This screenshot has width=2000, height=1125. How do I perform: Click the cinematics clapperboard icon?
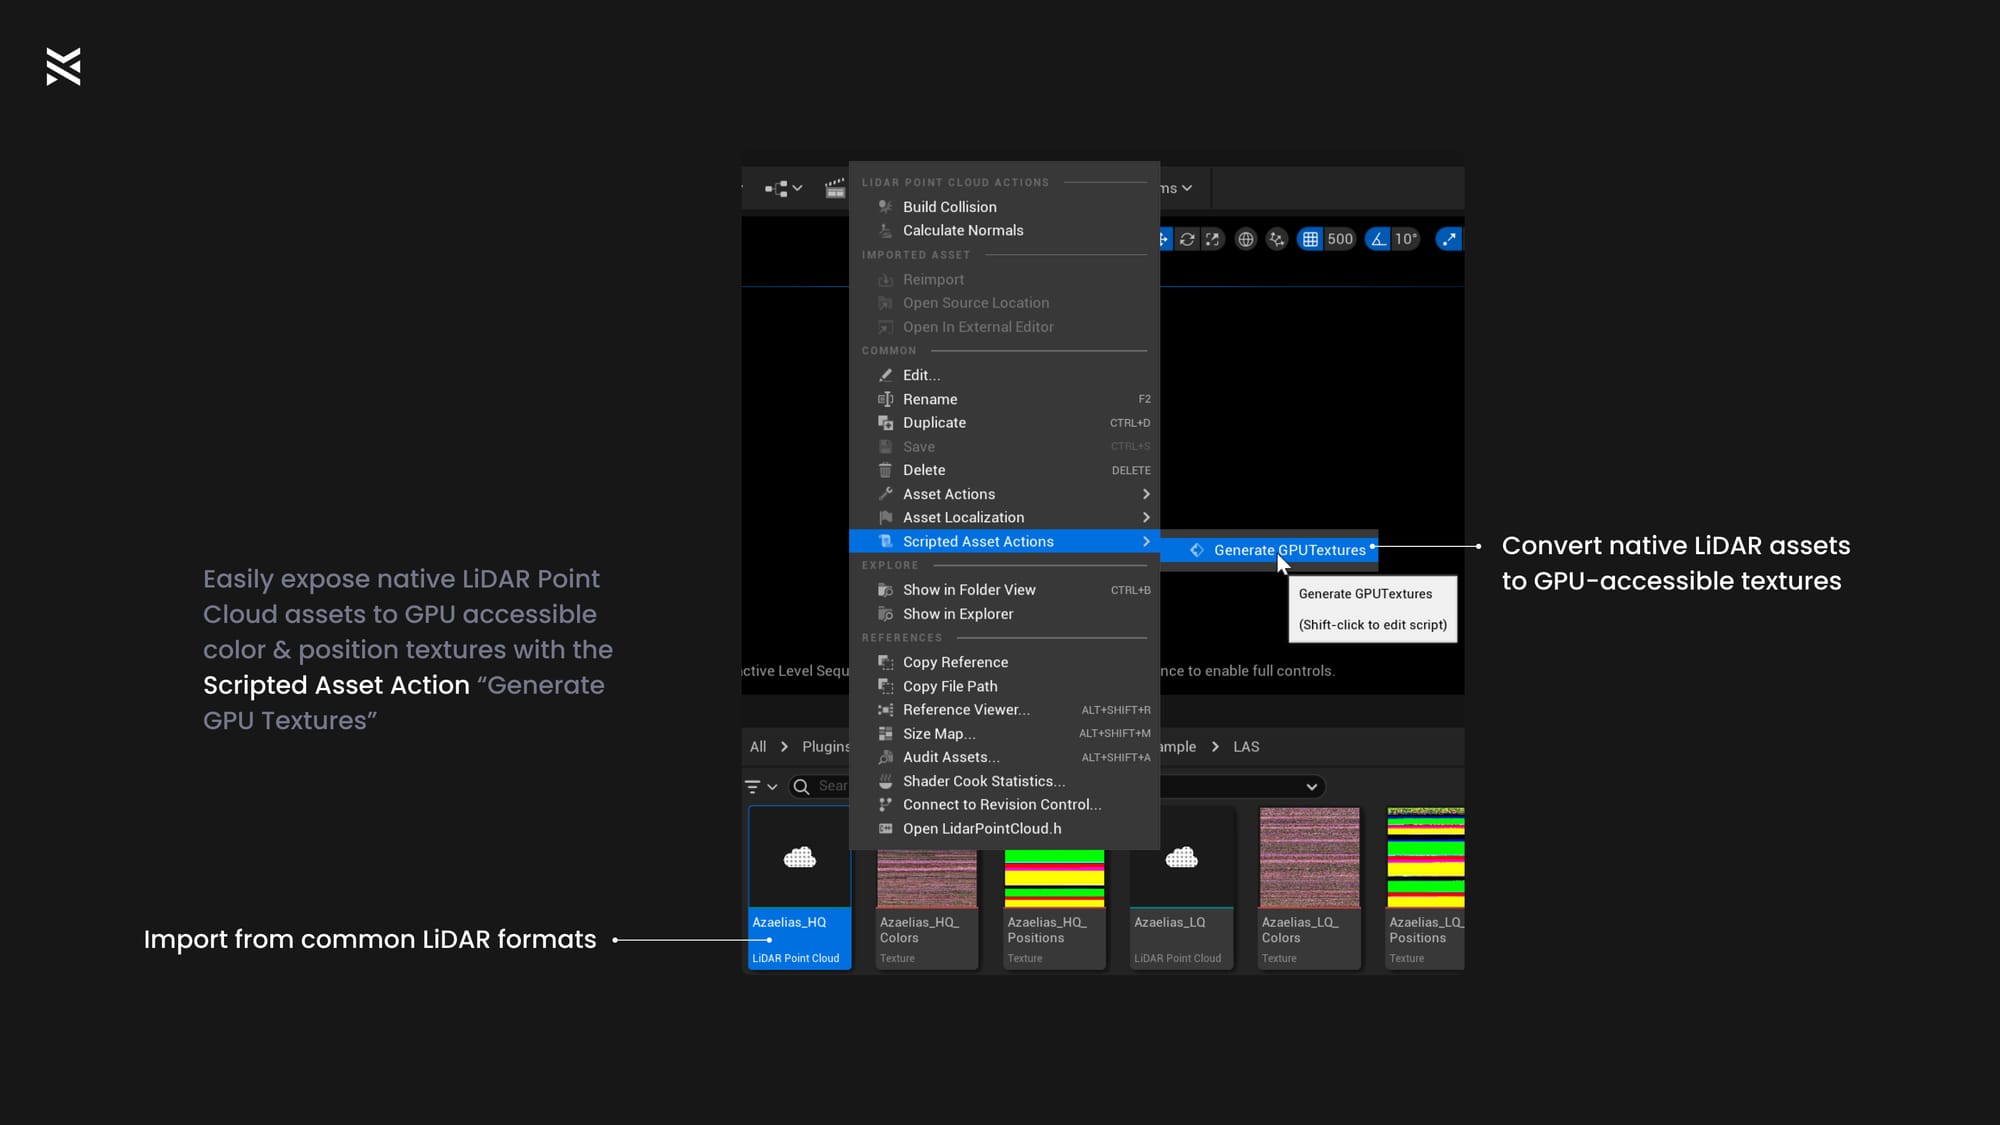[834, 188]
